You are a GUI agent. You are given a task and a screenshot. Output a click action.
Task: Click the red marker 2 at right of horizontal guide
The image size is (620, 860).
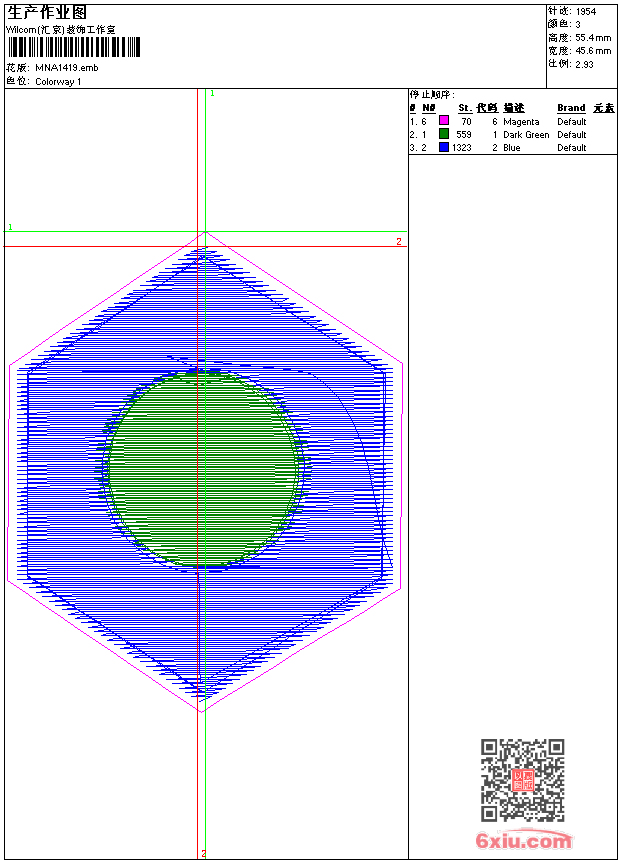398,242
